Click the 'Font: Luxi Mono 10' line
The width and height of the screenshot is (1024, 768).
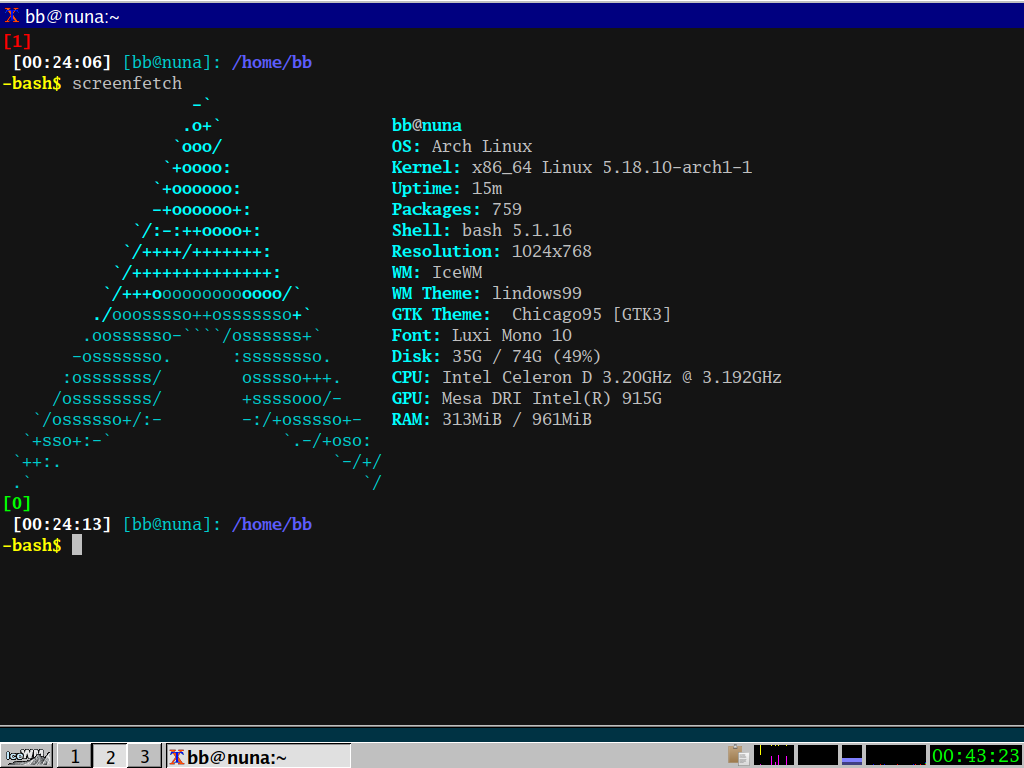[x=482, y=335]
